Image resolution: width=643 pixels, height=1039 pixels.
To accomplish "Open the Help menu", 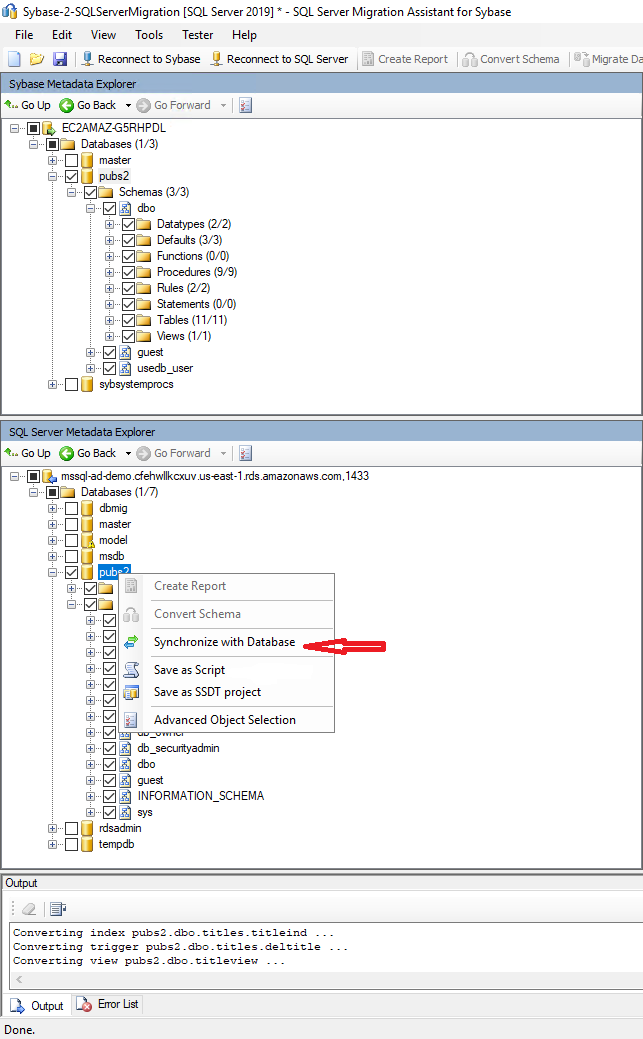I will [x=244, y=35].
